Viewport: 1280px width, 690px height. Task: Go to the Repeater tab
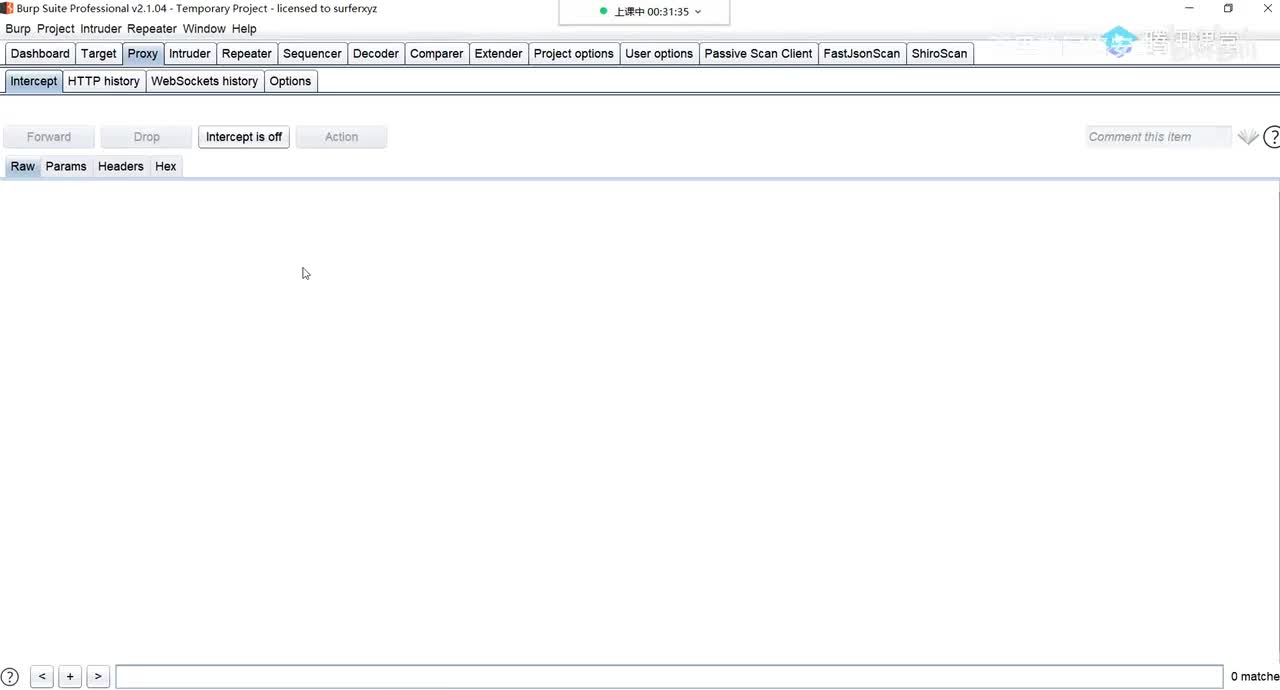click(247, 54)
